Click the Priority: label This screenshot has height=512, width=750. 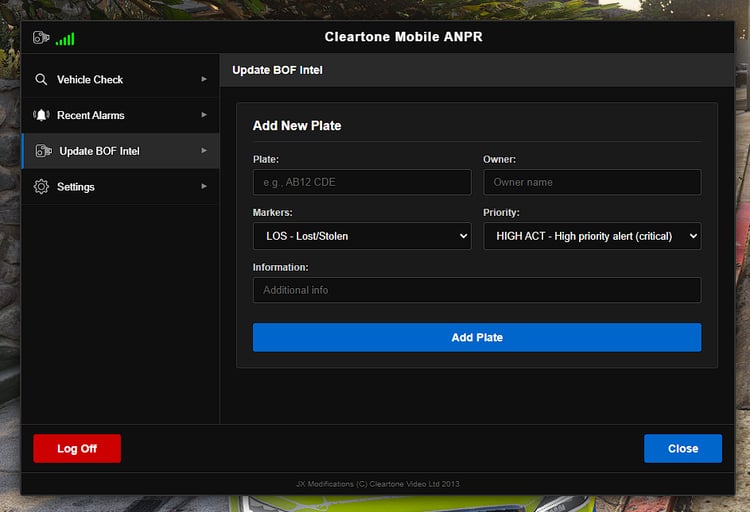pos(501,212)
